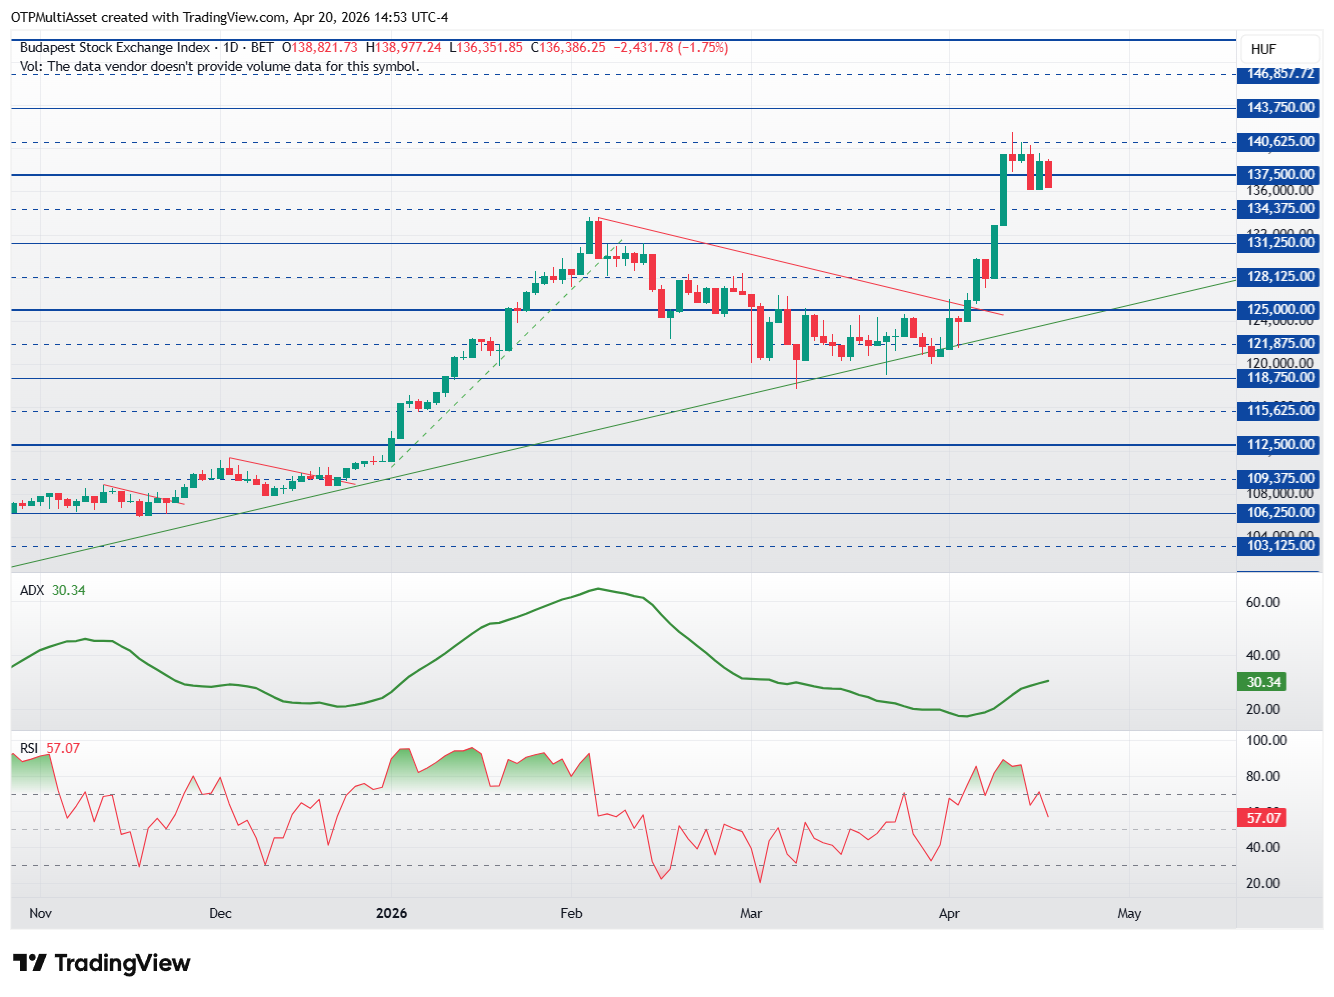Click the 146,857.72 price level tag
The image size is (1334, 997).
coord(1280,74)
